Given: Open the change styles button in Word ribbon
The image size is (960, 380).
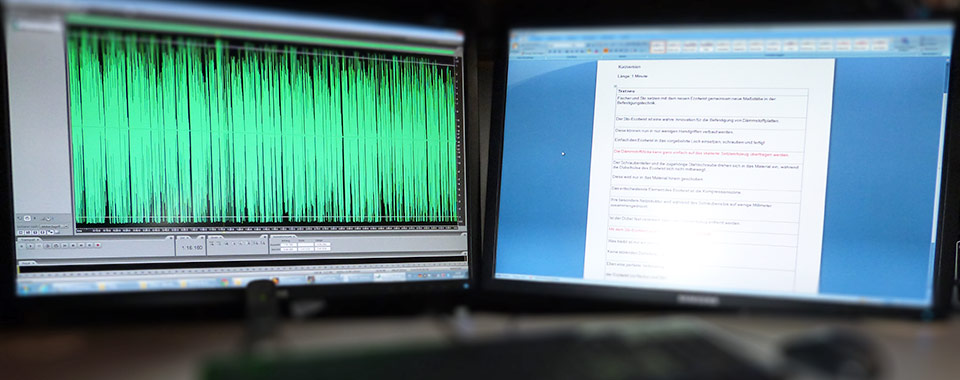Looking at the screenshot, I should 904,44.
